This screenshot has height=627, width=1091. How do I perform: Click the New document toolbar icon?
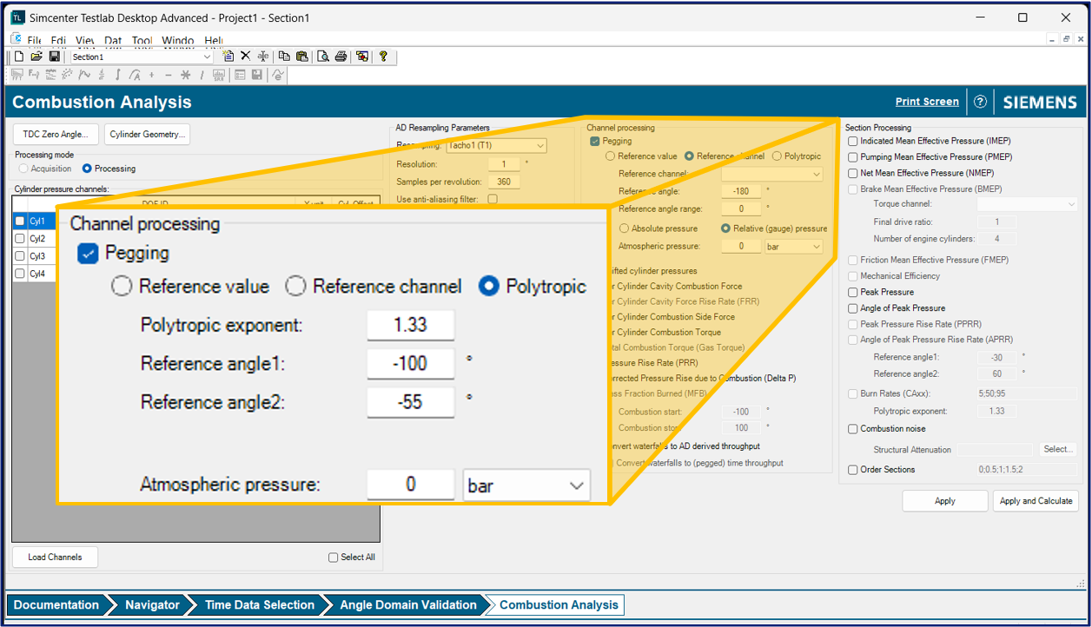coord(19,56)
